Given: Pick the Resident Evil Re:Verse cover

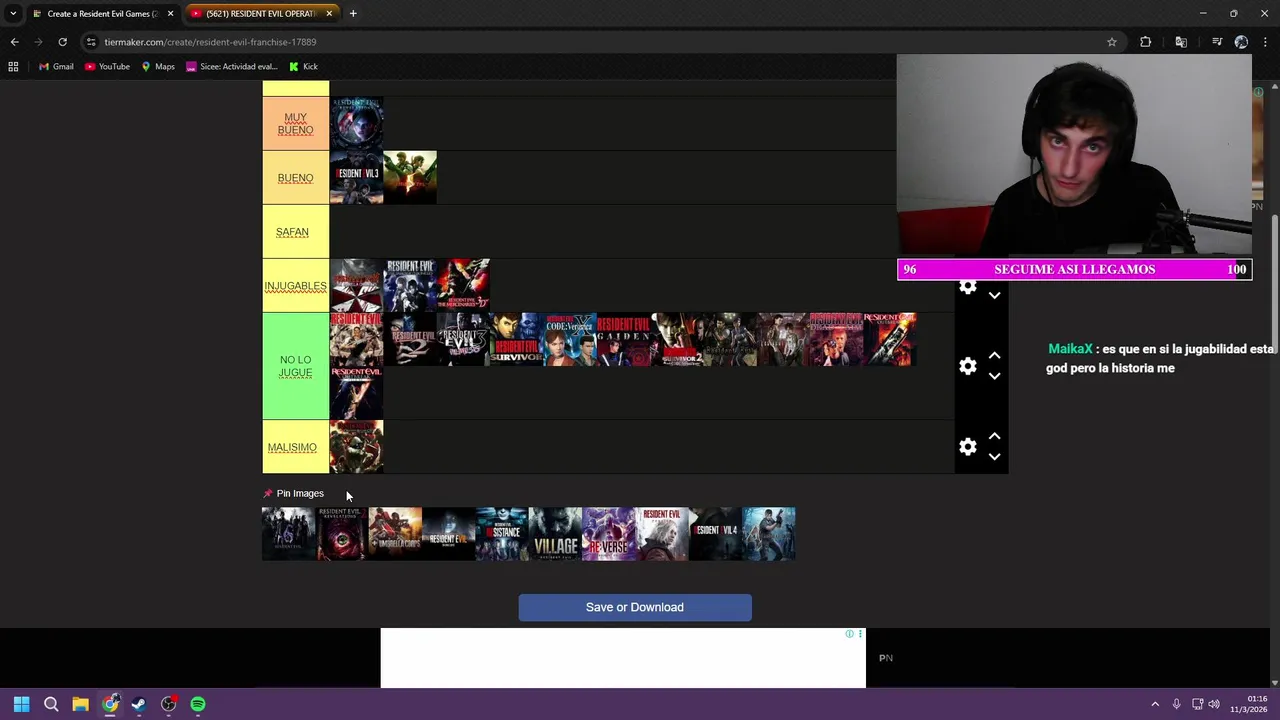Looking at the screenshot, I should click(x=608, y=534).
